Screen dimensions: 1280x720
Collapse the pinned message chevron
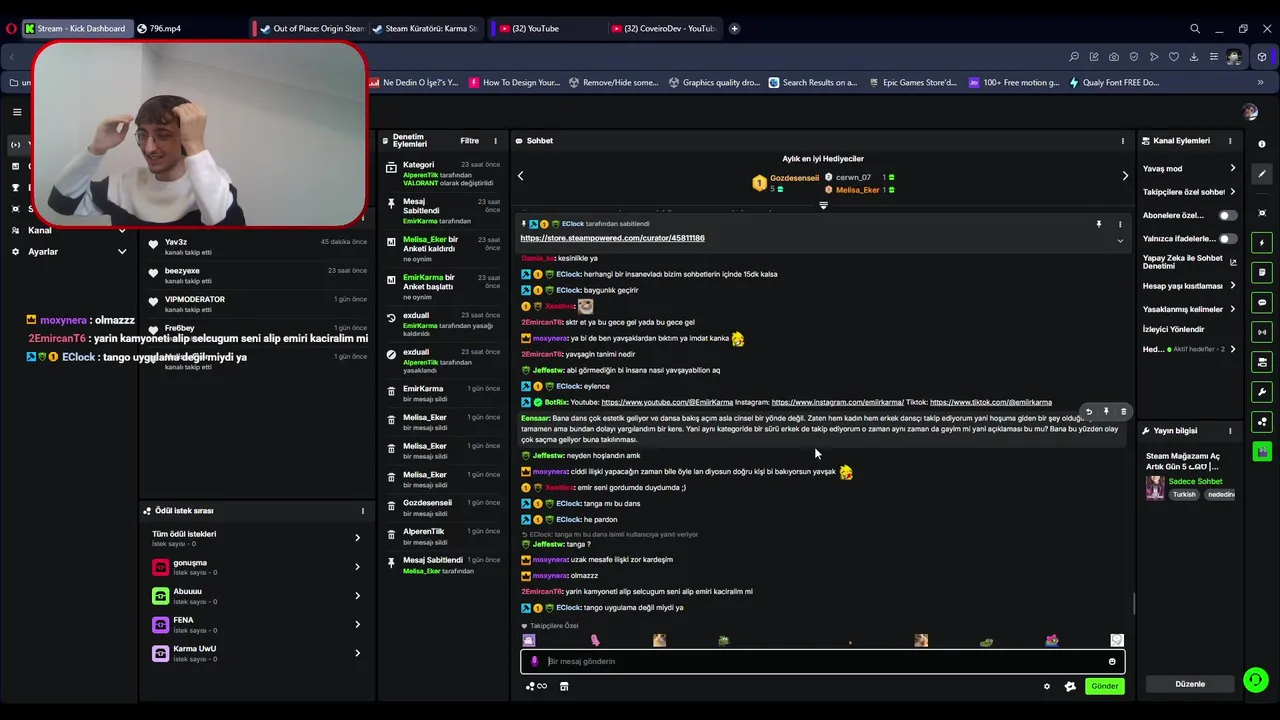coord(1120,241)
